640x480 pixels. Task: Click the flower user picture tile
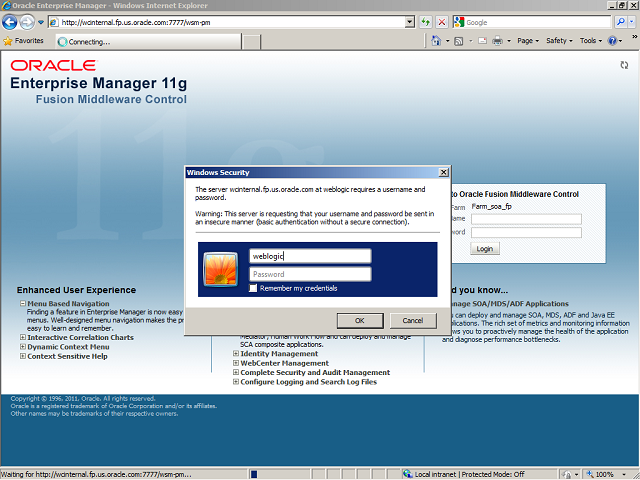(x=220, y=269)
